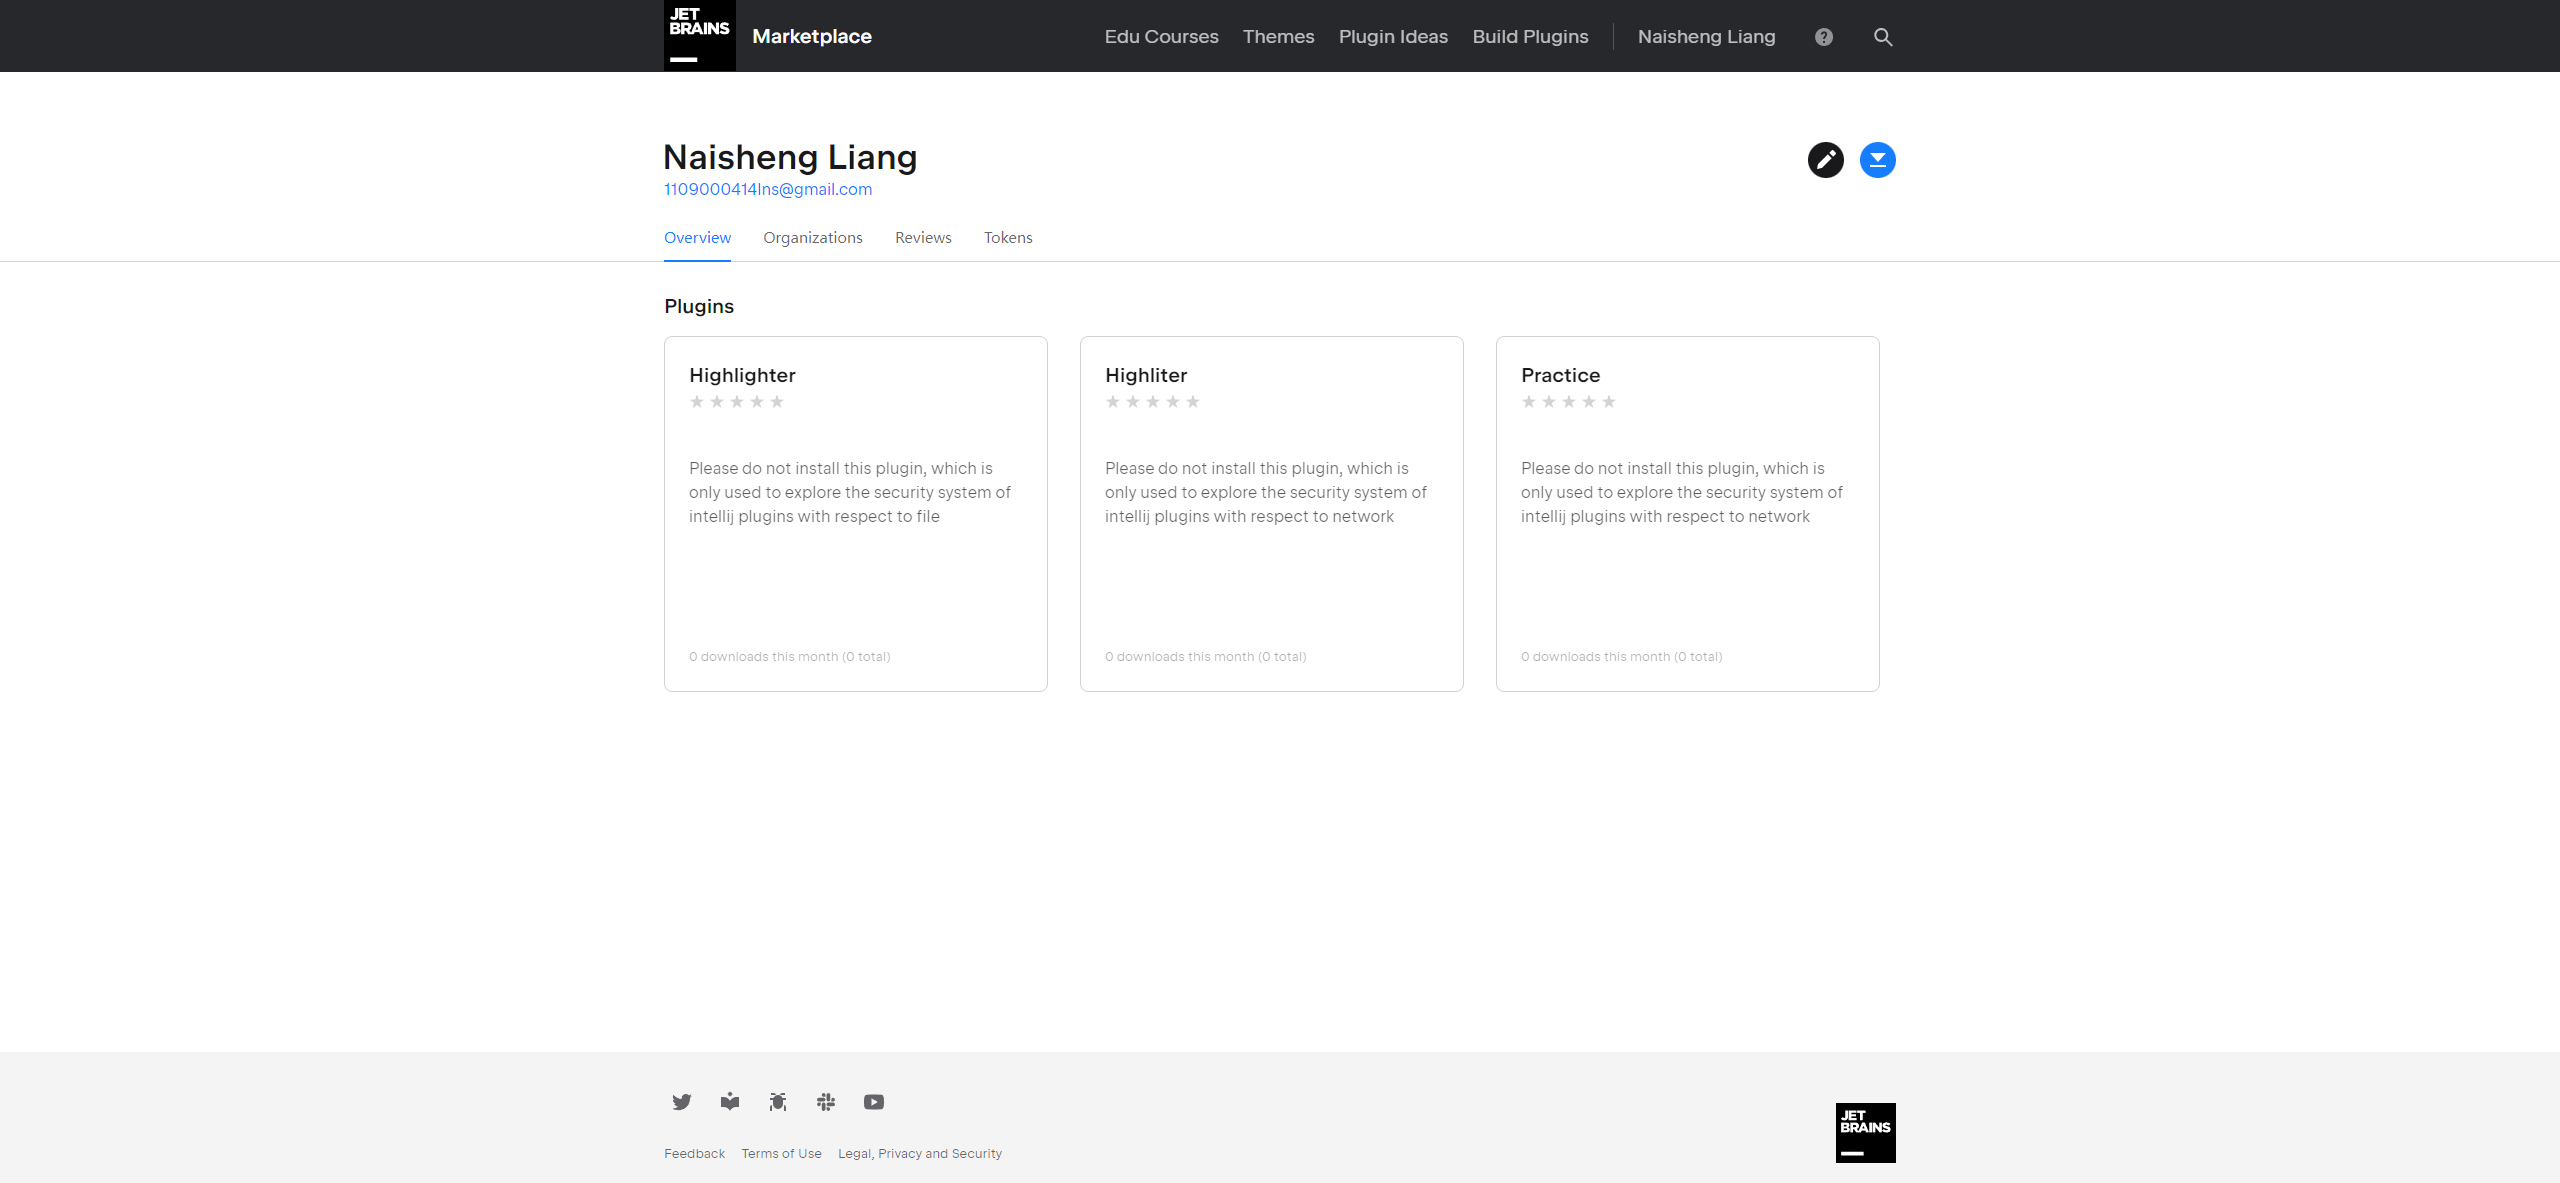The height and width of the screenshot is (1183, 2560).
Task: Click download count on Highlighter card
Action: pyautogui.click(x=789, y=657)
